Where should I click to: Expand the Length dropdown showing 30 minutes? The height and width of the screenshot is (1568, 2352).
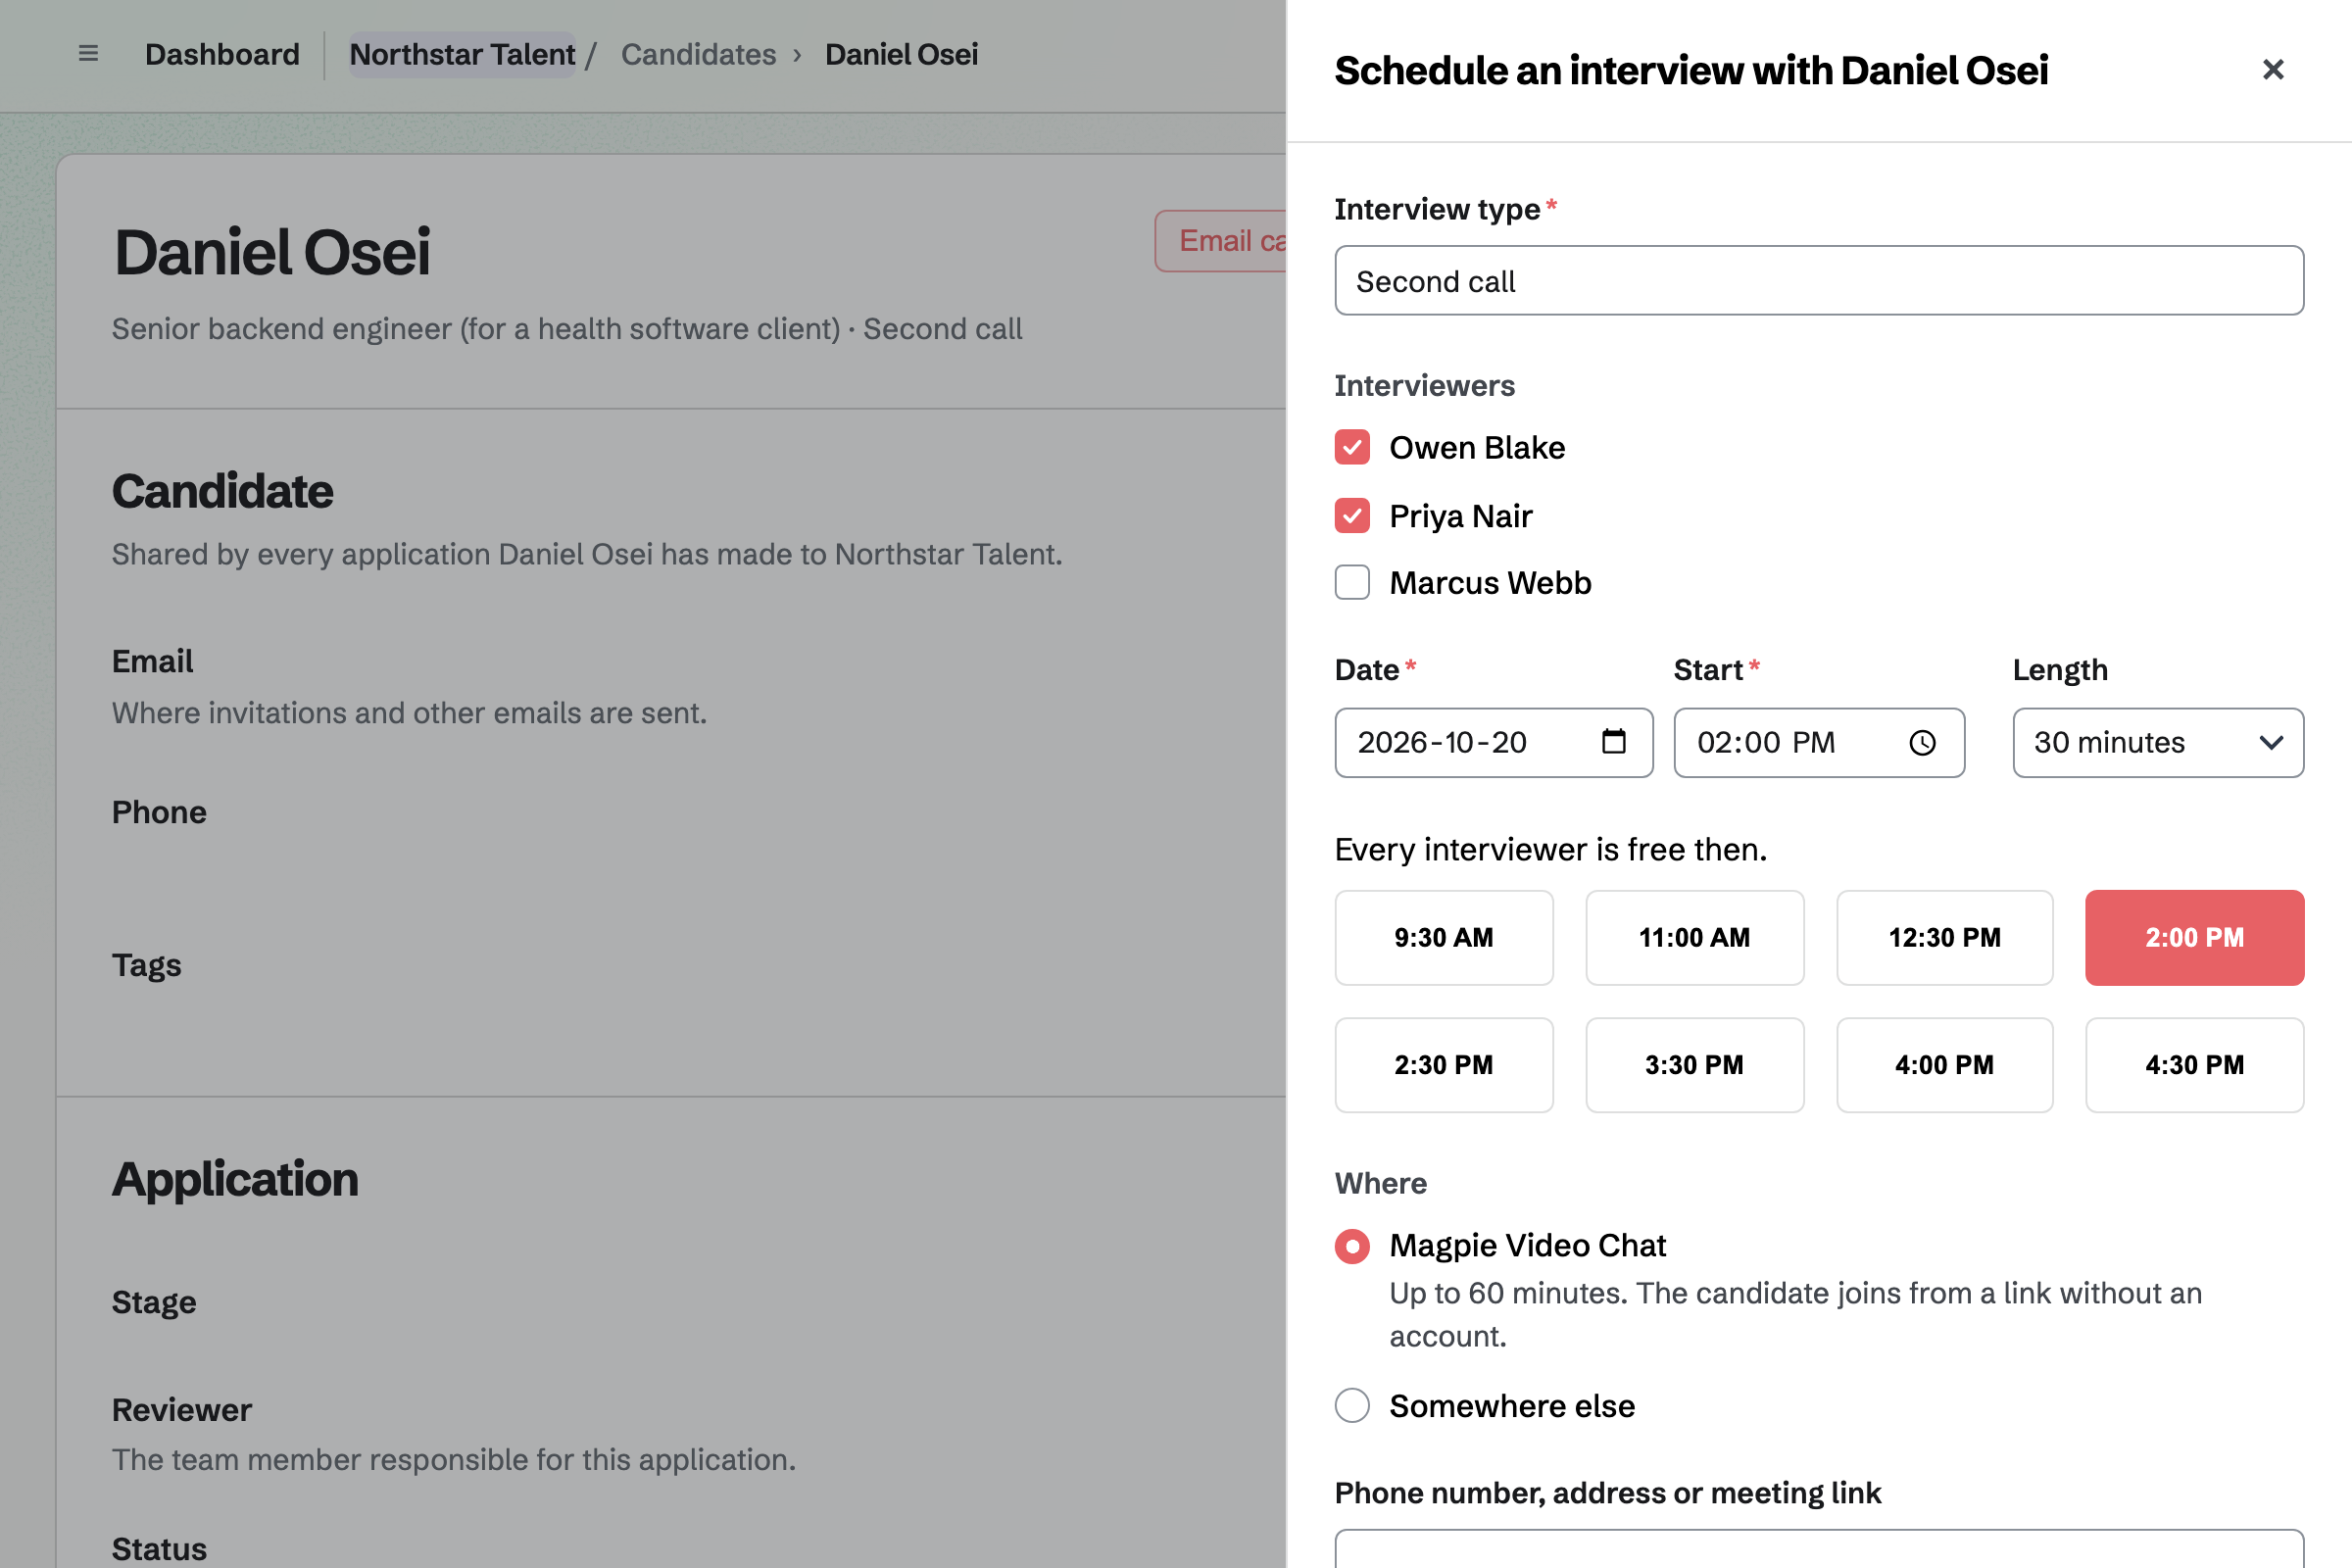[2158, 743]
